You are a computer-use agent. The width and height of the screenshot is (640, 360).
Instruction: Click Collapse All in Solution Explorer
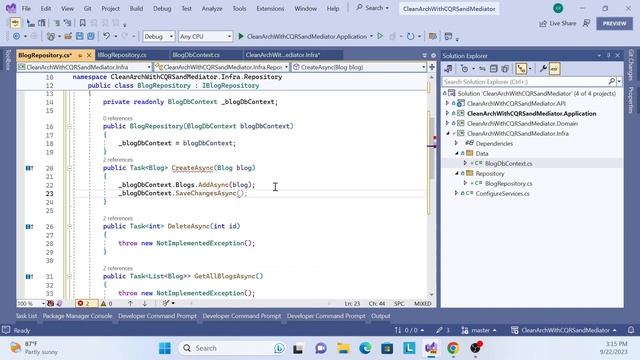click(x=493, y=69)
